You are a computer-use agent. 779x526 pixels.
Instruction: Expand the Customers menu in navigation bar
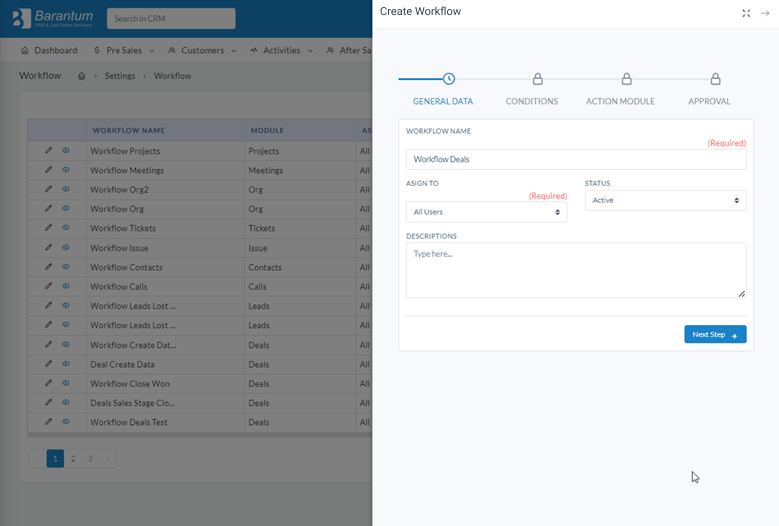point(202,50)
